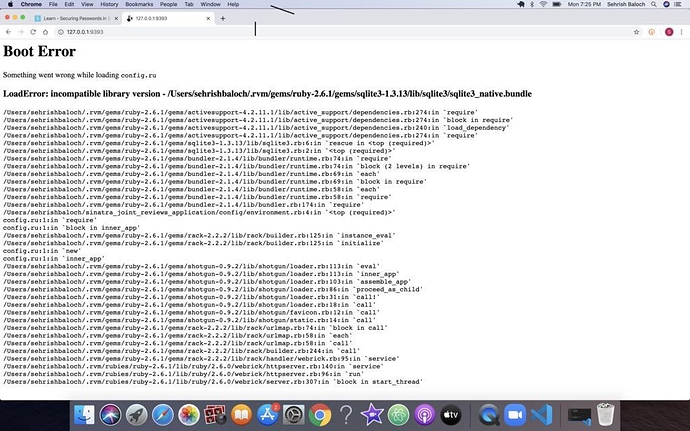The width and height of the screenshot is (690, 431).
Task: Focus the address bar showing 127.0.0.1:9393
Action: (x=343, y=32)
